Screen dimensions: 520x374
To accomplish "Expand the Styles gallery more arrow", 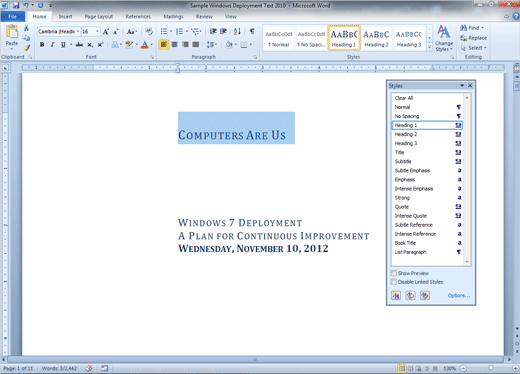I will pos(429,47).
